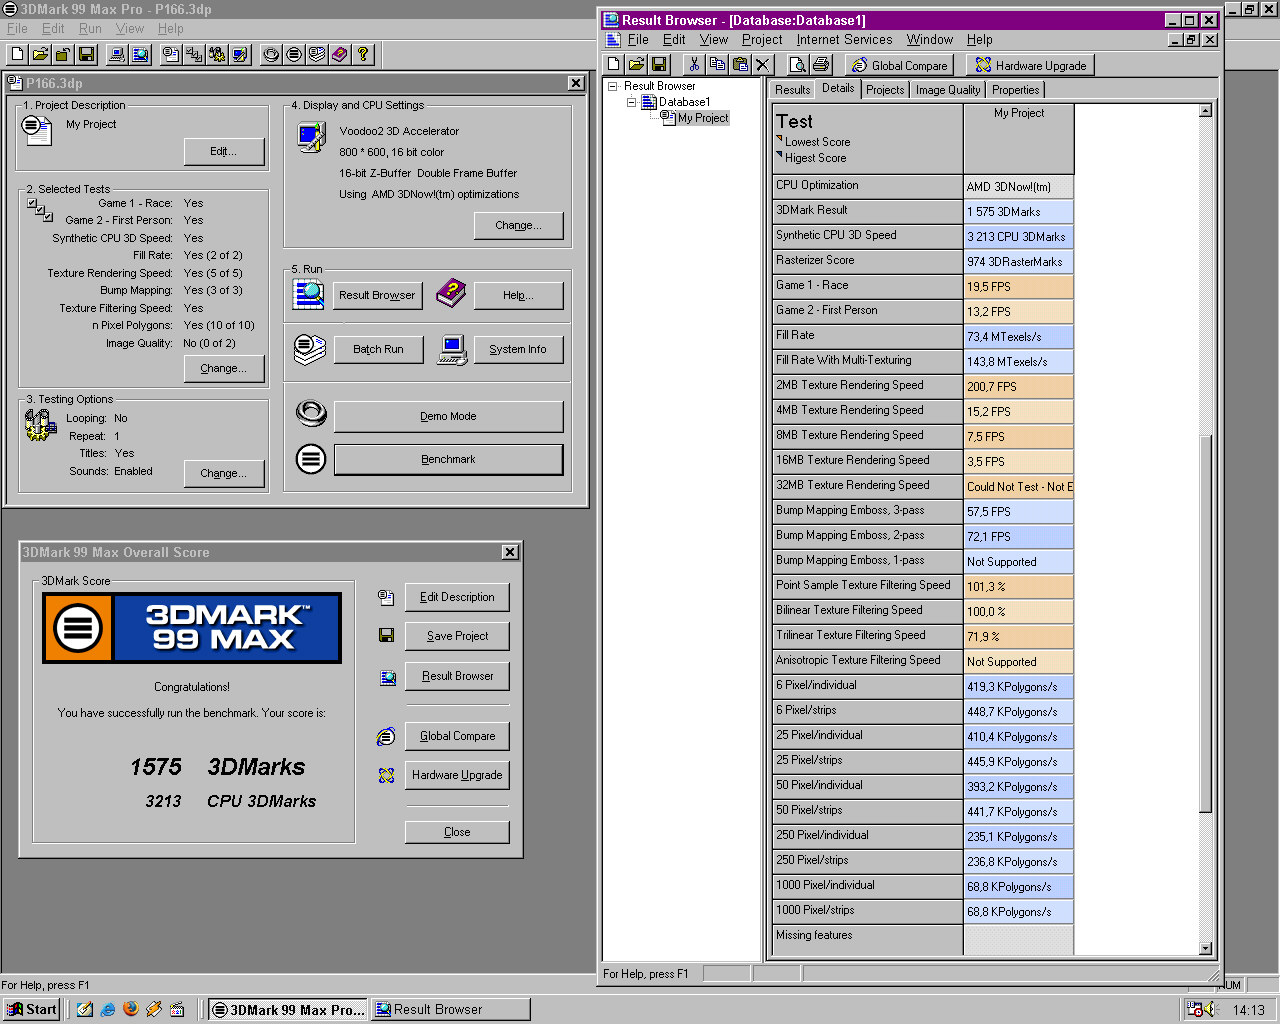This screenshot has height=1024, width=1280.
Task: Click Global Compare globe icon in score dialog
Action: tap(386, 736)
